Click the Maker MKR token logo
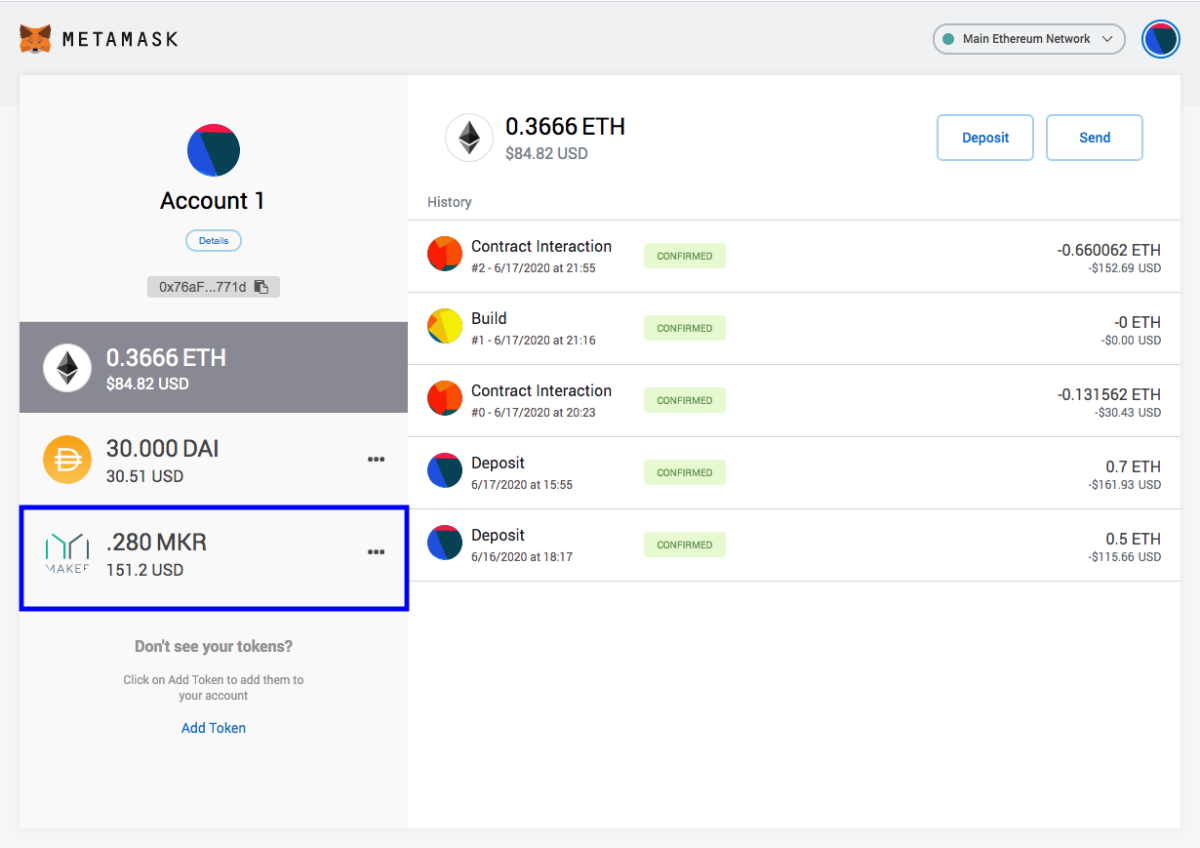The height and width of the screenshot is (848, 1200). [x=67, y=553]
